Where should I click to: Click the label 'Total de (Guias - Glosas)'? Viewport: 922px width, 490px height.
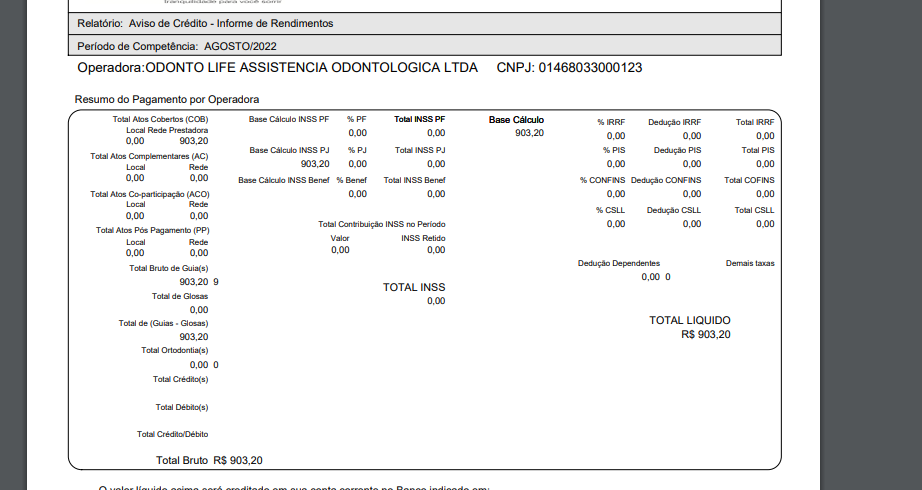coord(163,324)
